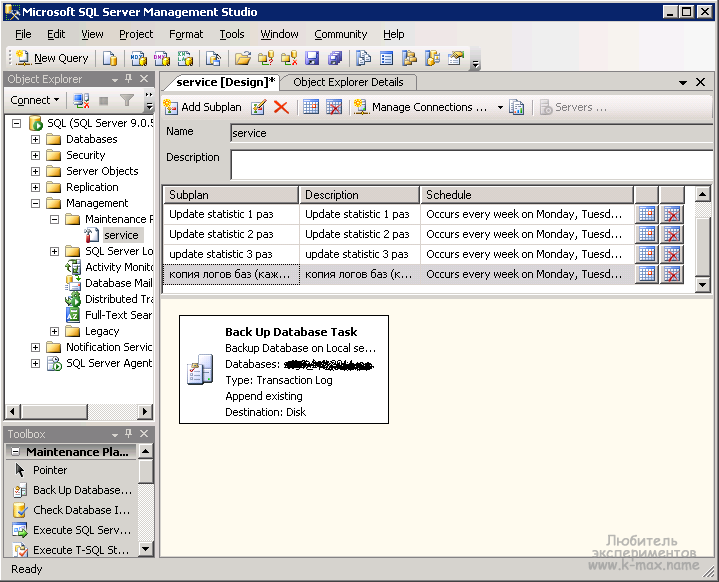Image resolution: width=719 pixels, height=582 pixels.
Task: Pin the Toolbox panel
Action: (x=129, y=433)
